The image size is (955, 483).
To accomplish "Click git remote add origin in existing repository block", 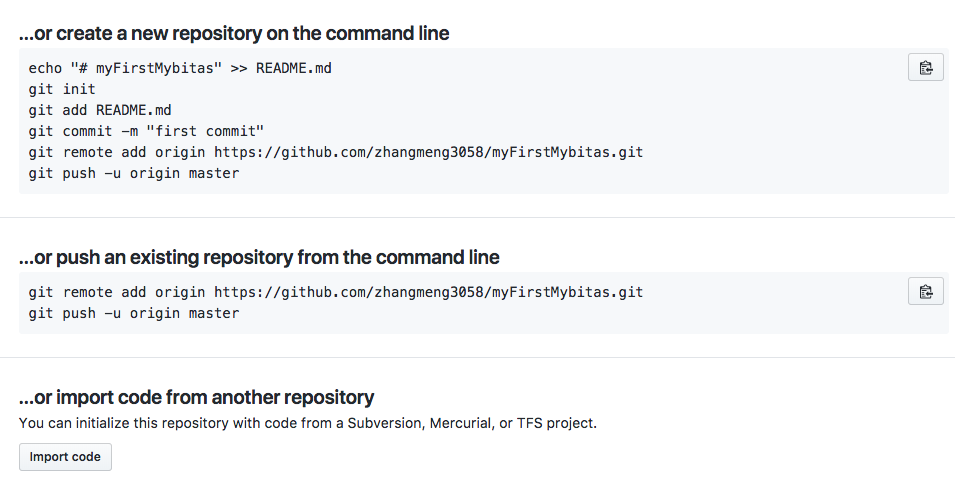I will tap(336, 292).
